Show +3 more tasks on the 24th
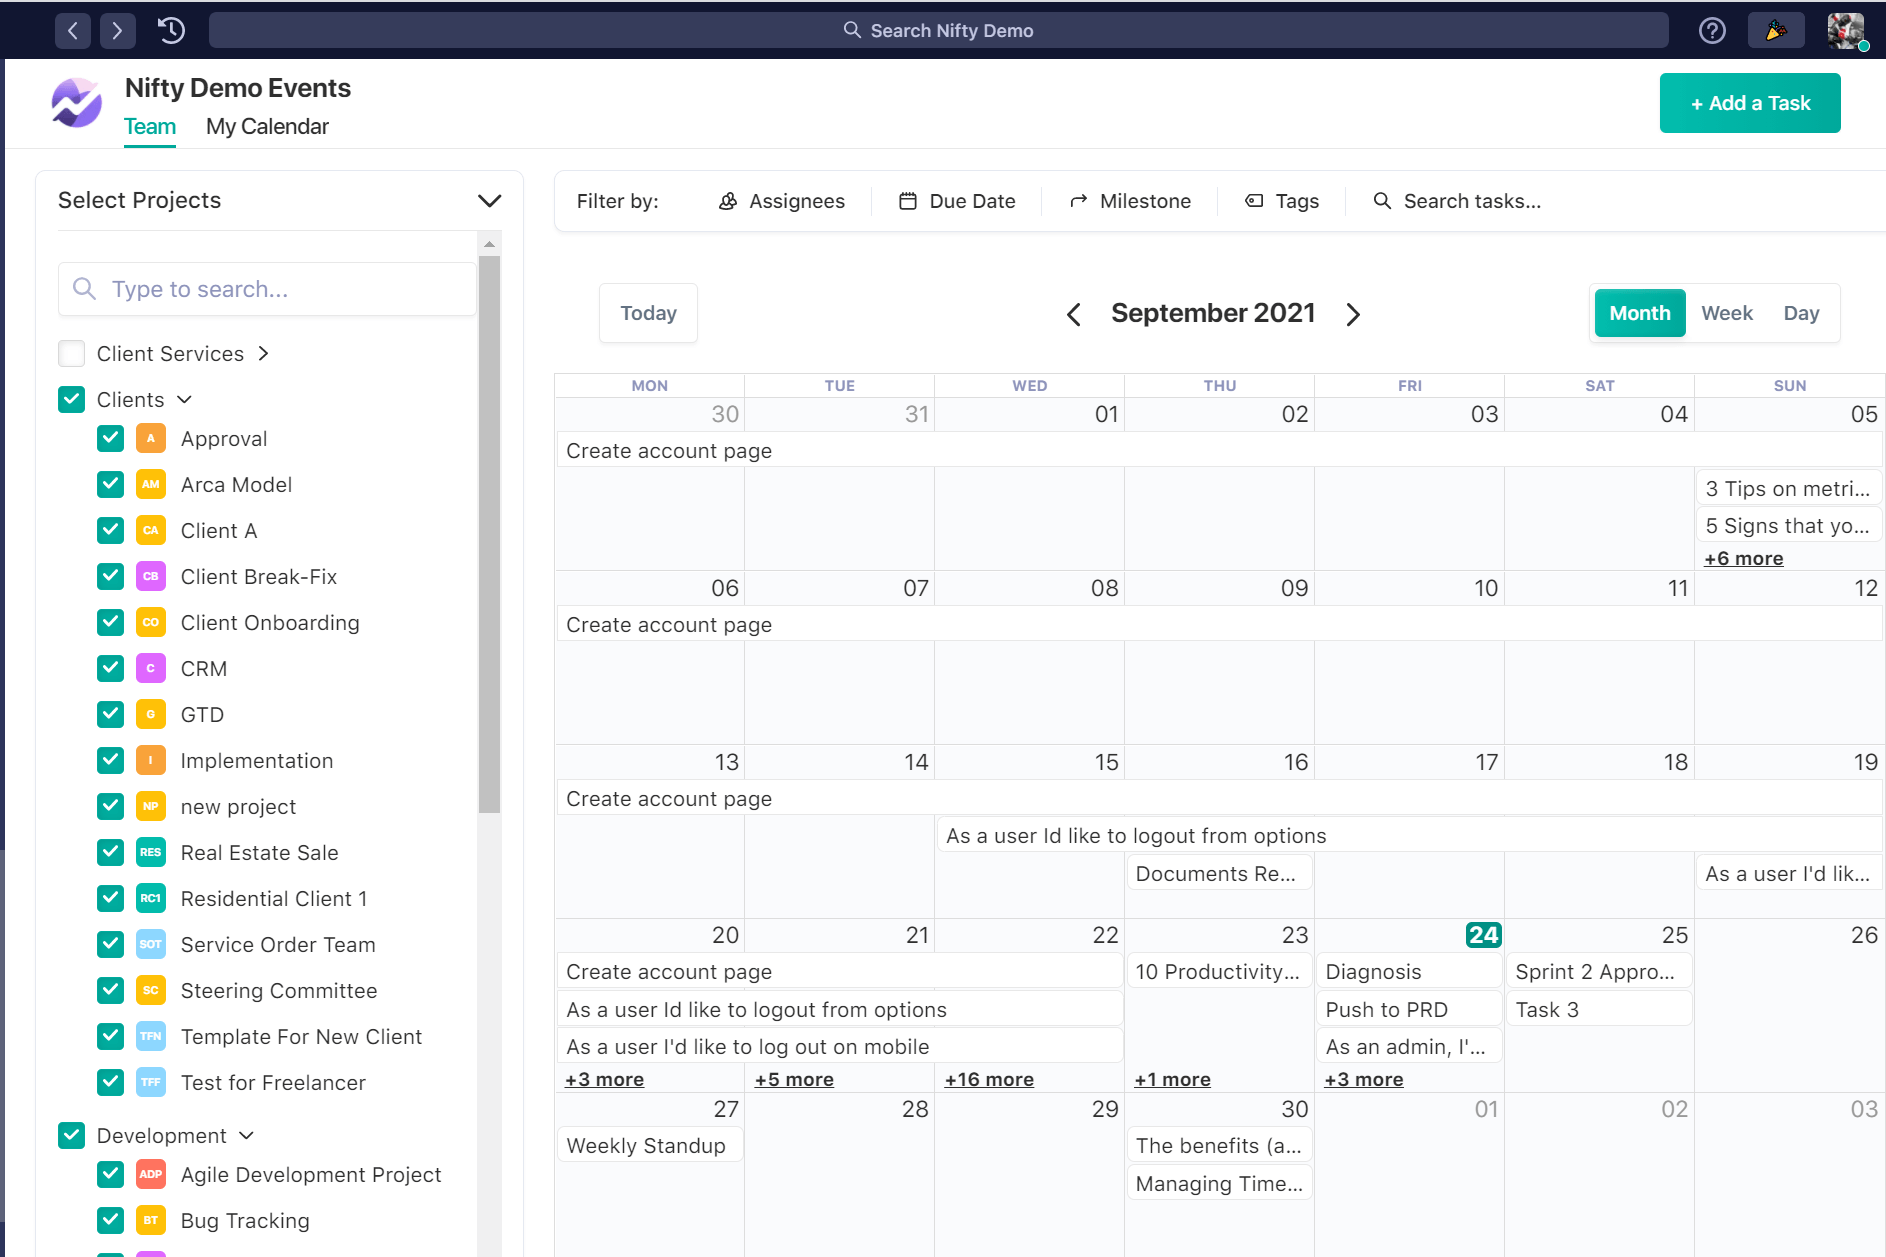 [1364, 1080]
